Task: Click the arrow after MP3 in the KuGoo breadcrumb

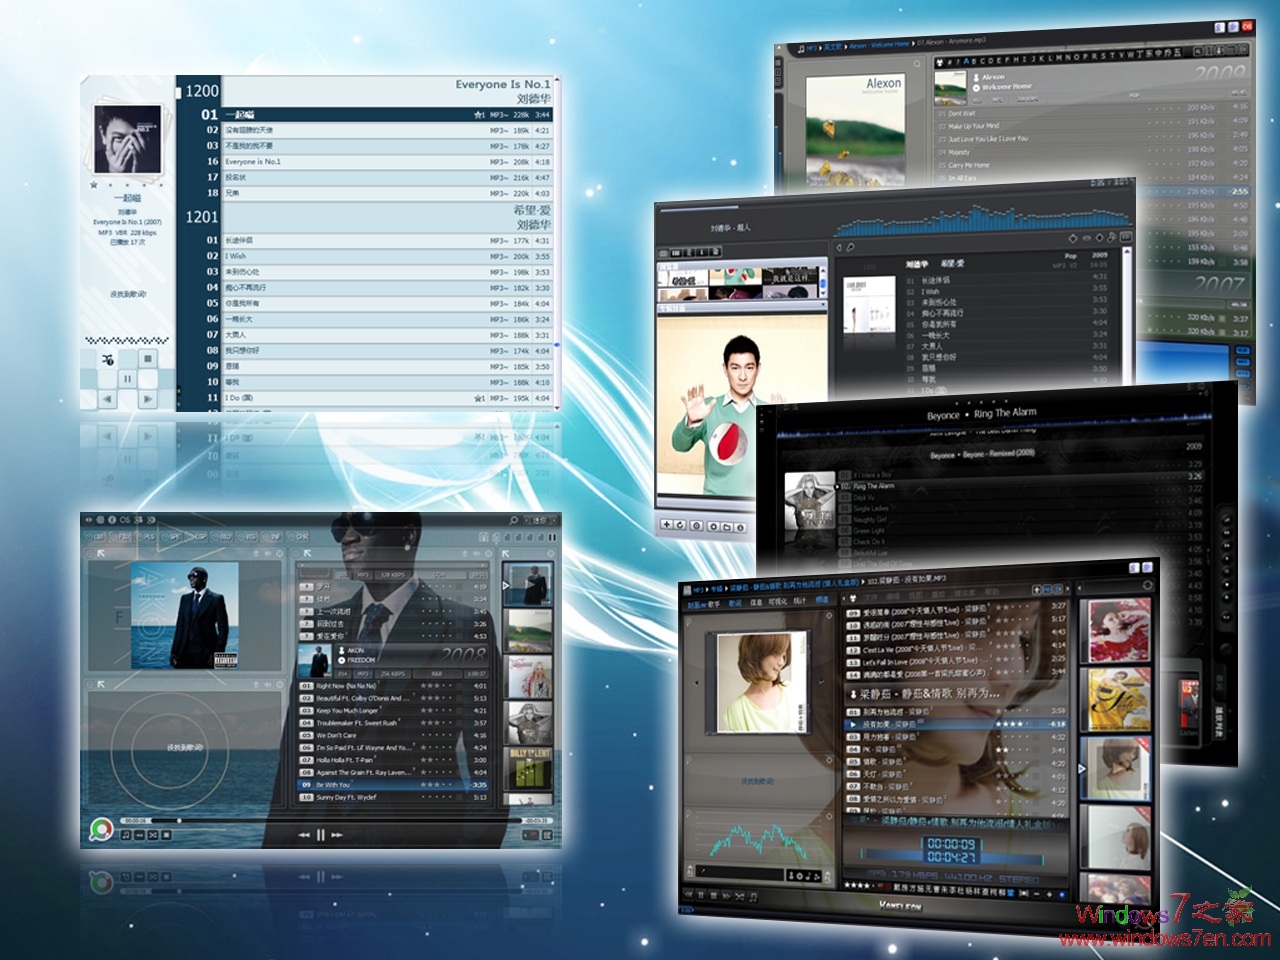Action: [706, 588]
